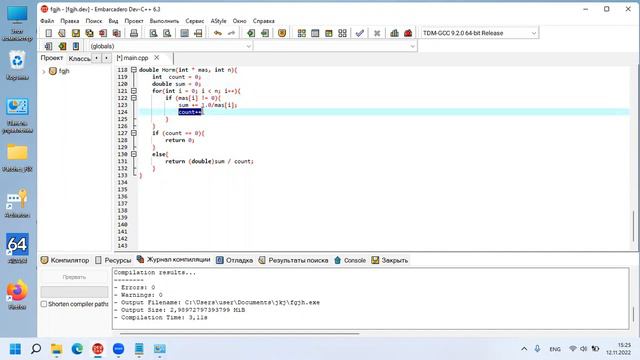
Task: Open Microsoft Edge from the taskbar
Action: (77, 349)
